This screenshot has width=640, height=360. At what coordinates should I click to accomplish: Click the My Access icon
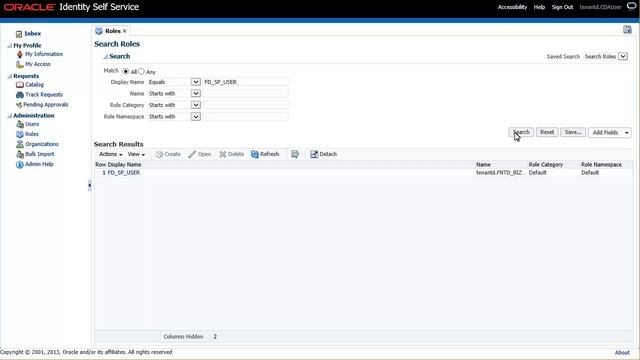pos(19,64)
